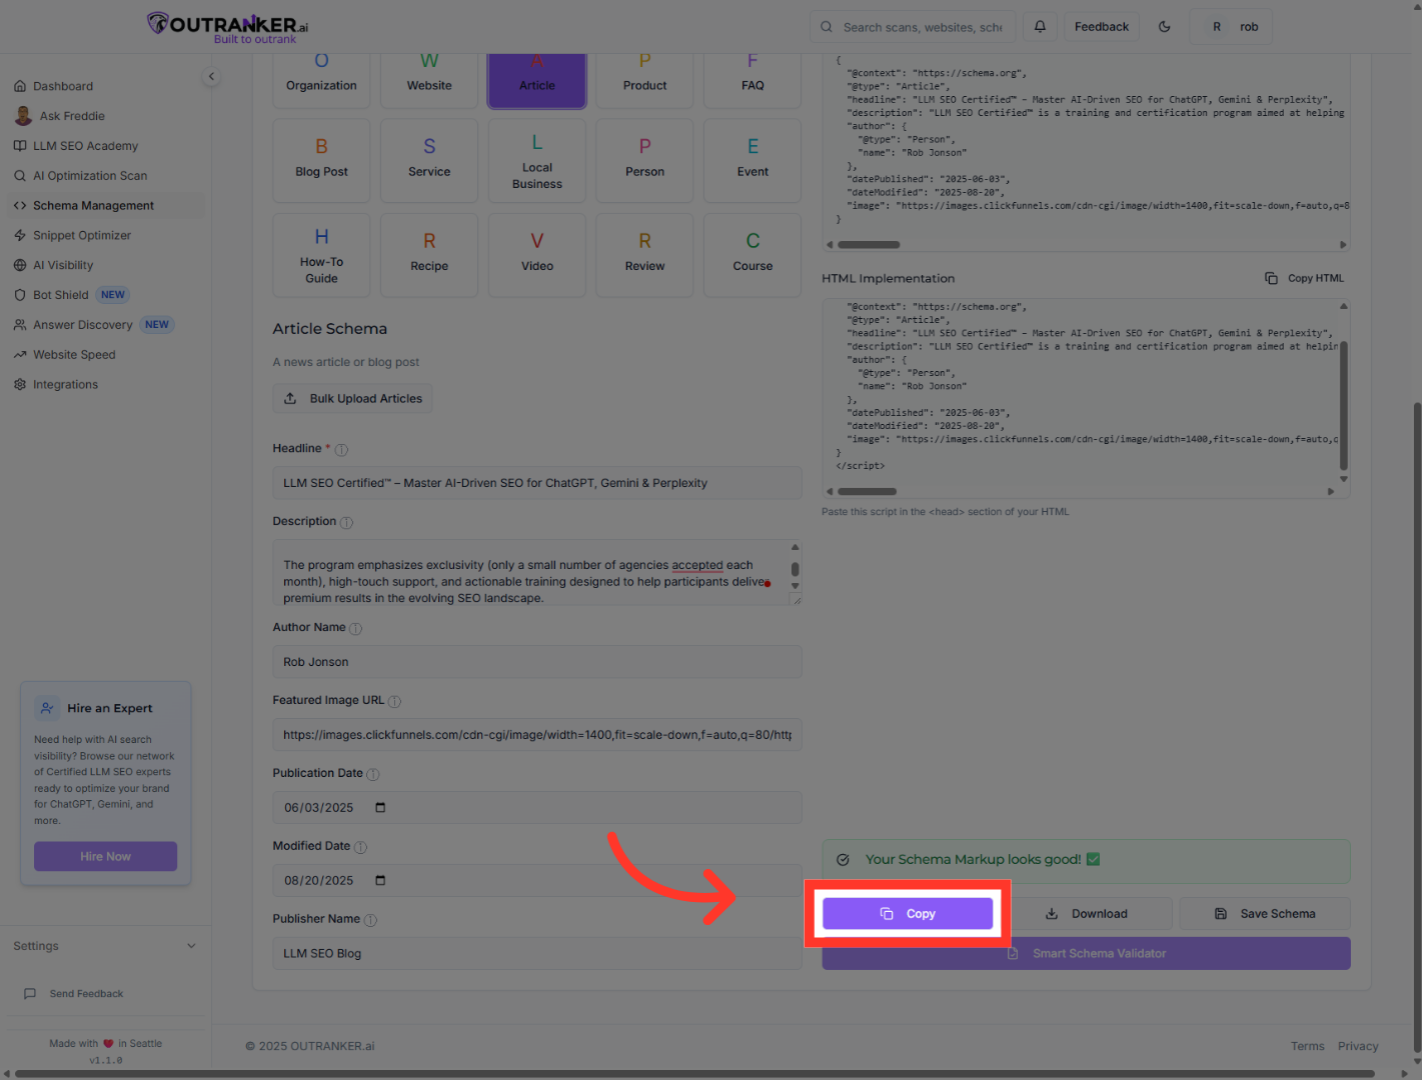Open the rob user account menu
Viewport: 1422px width, 1080px height.
[x=1231, y=27]
